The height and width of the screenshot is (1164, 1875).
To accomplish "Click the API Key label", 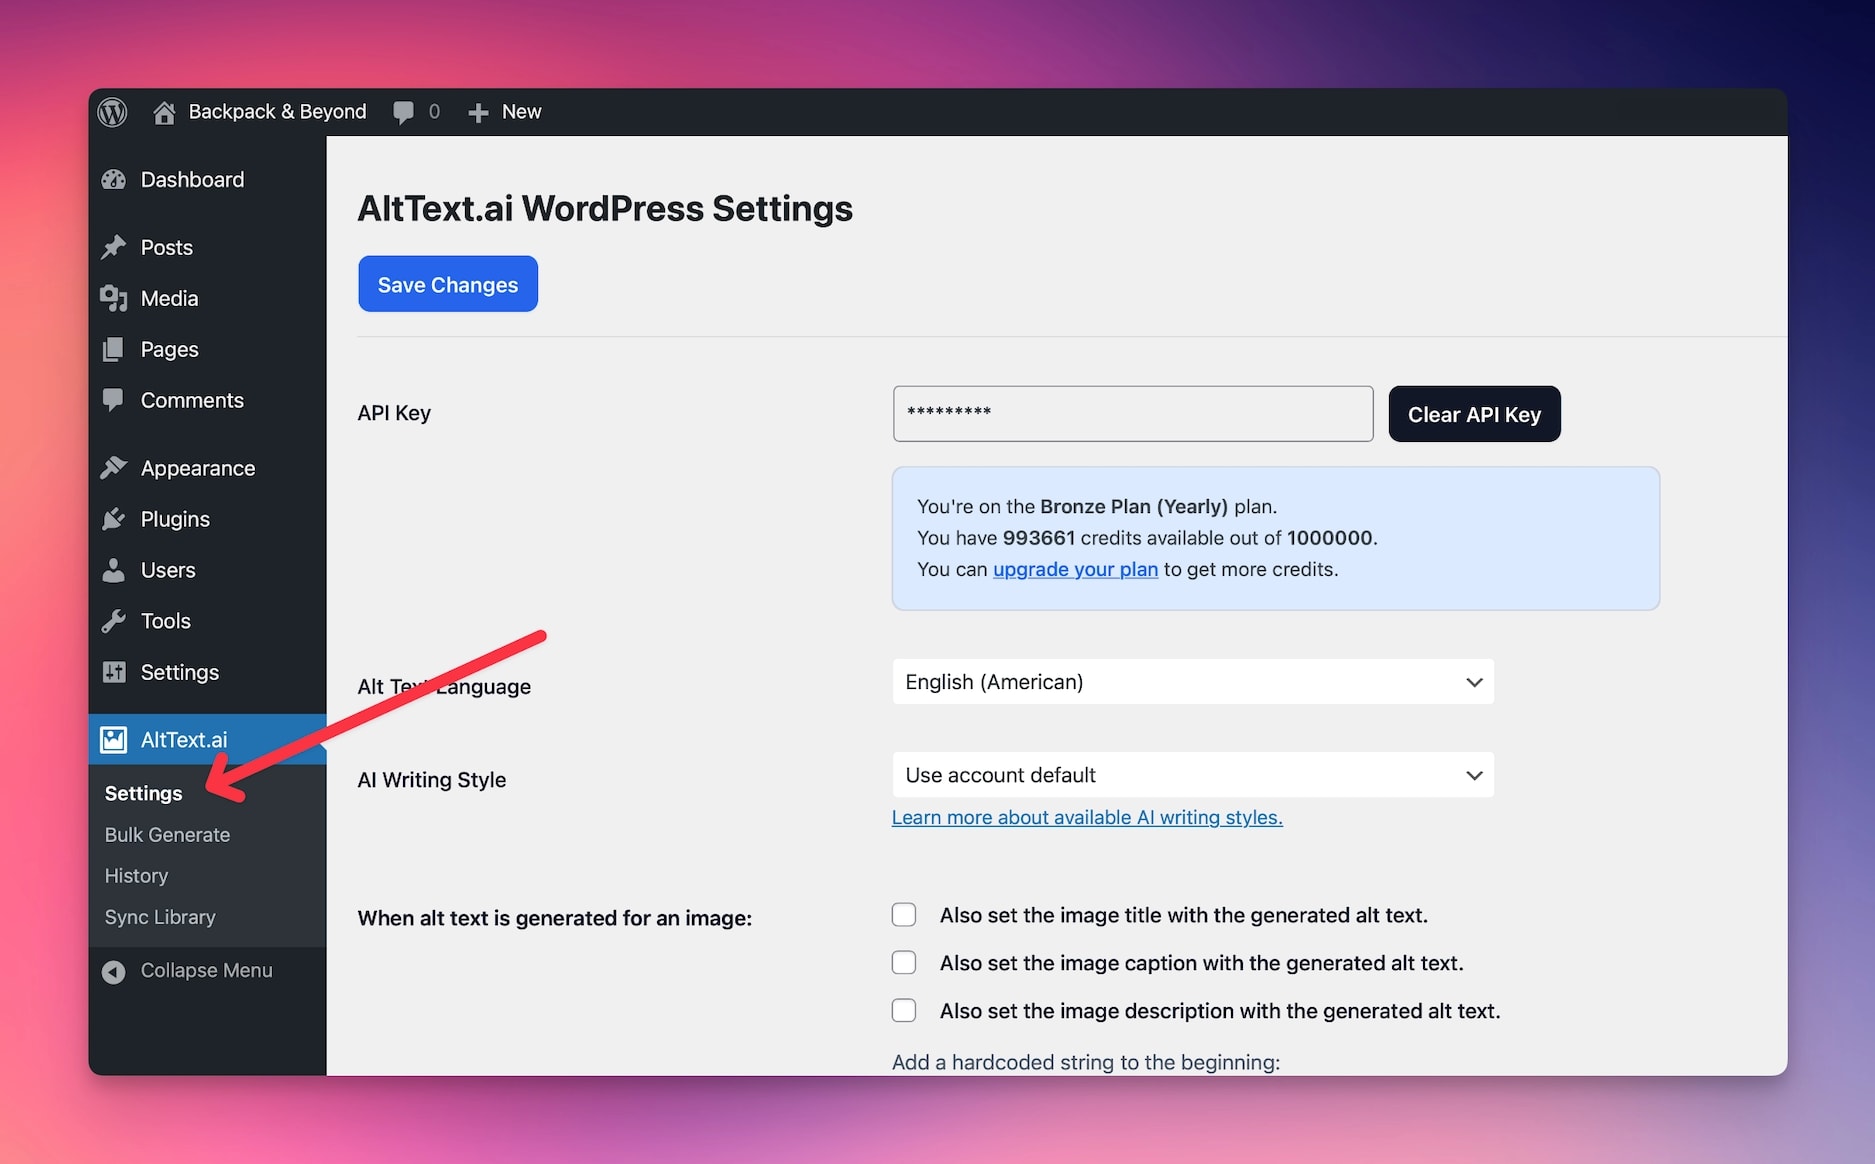I will point(394,413).
